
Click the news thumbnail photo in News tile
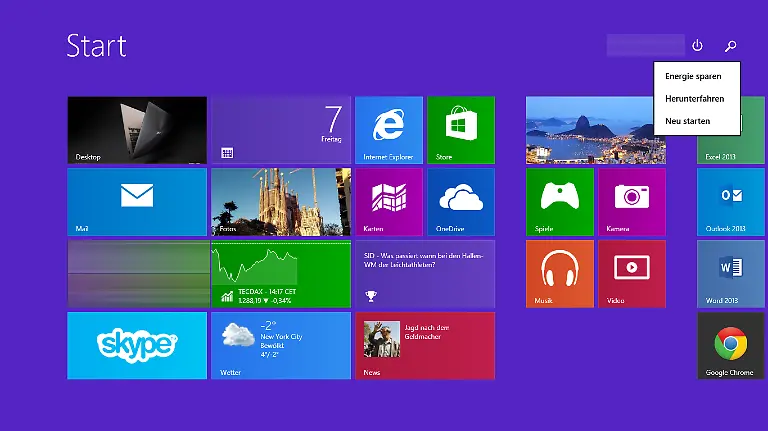(x=382, y=339)
